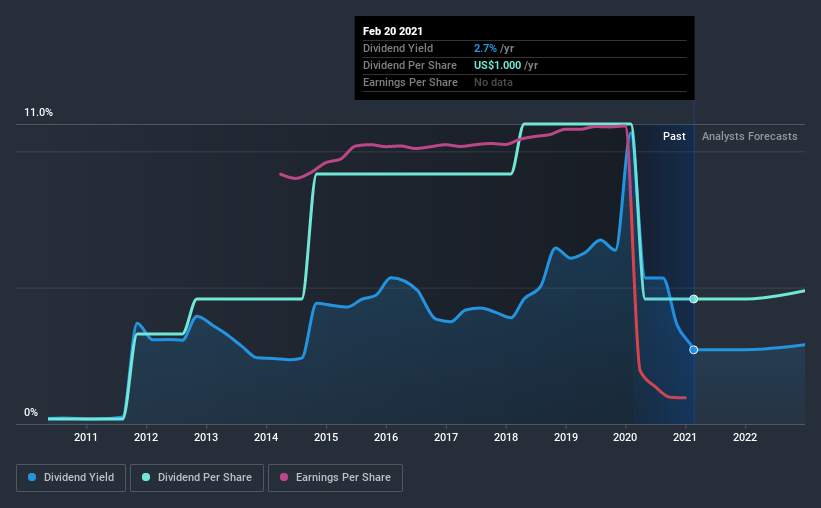
Task: Click the 2015 x-axis label
Action: (x=326, y=437)
